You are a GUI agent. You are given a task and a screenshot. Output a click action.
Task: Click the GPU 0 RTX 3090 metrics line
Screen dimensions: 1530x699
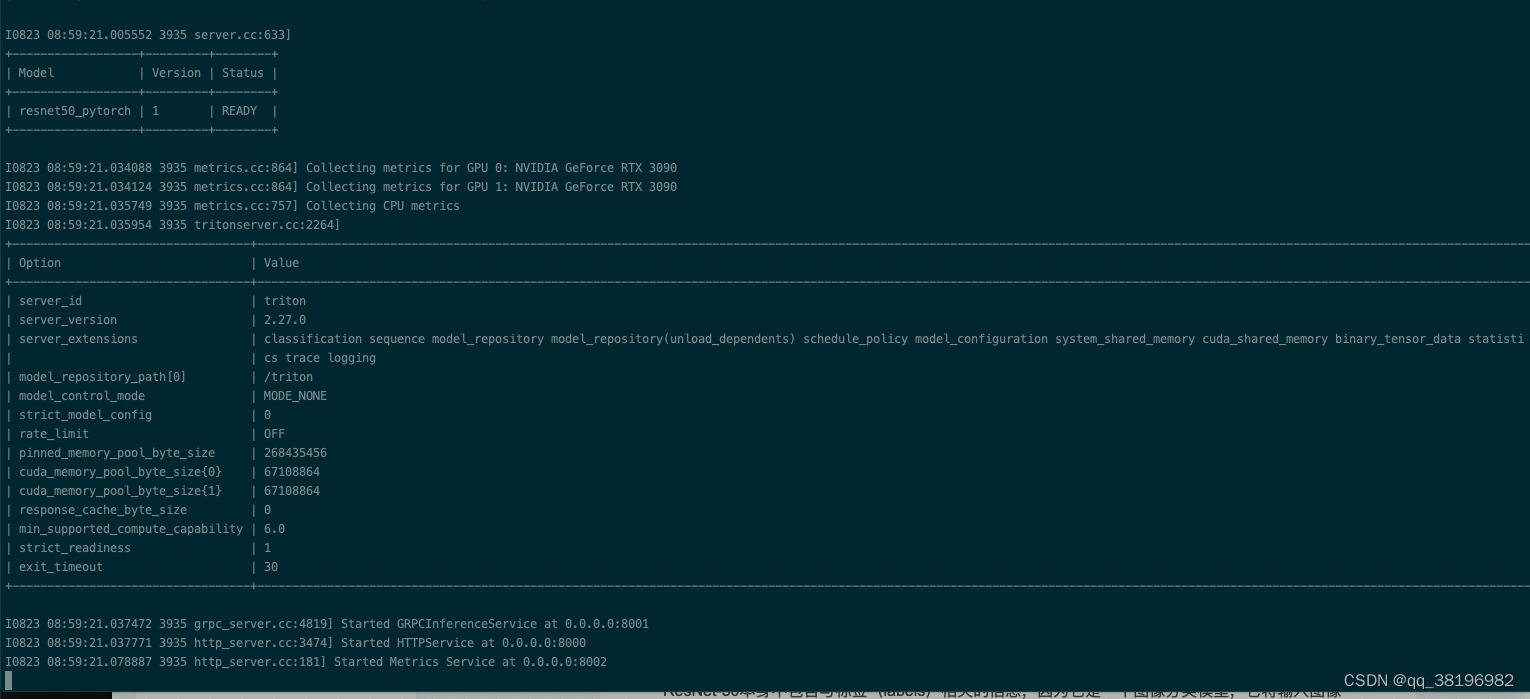click(340, 168)
